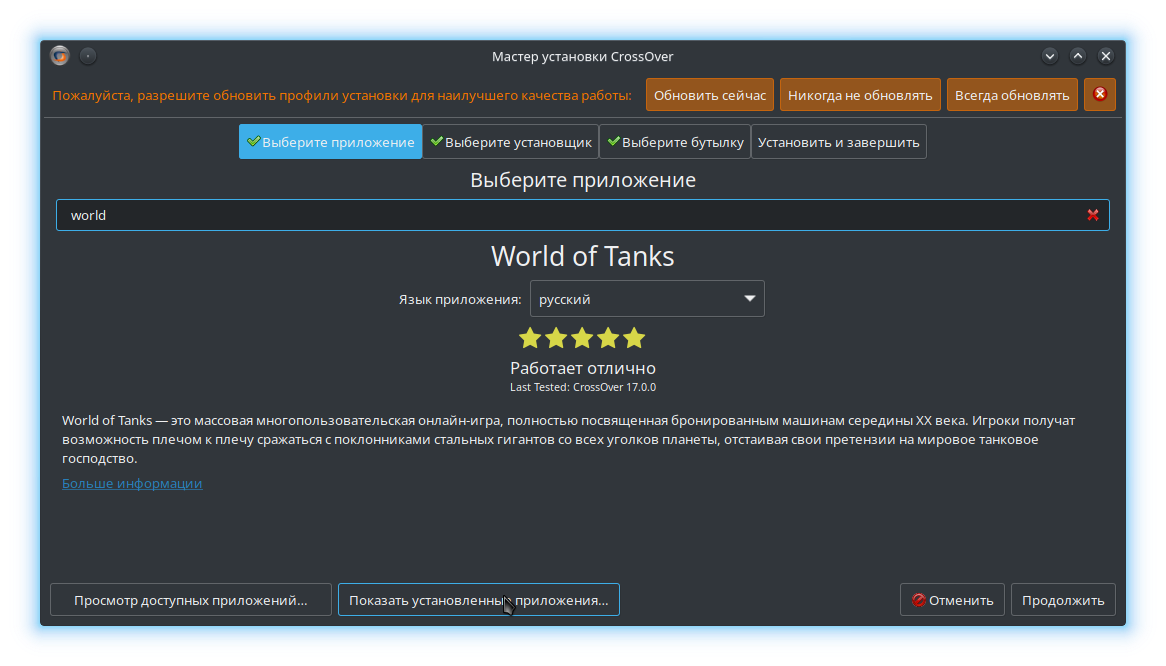The height and width of the screenshot is (666, 1166).
Task: Minimize the CrossOver installer window
Action: coord(1049,56)
